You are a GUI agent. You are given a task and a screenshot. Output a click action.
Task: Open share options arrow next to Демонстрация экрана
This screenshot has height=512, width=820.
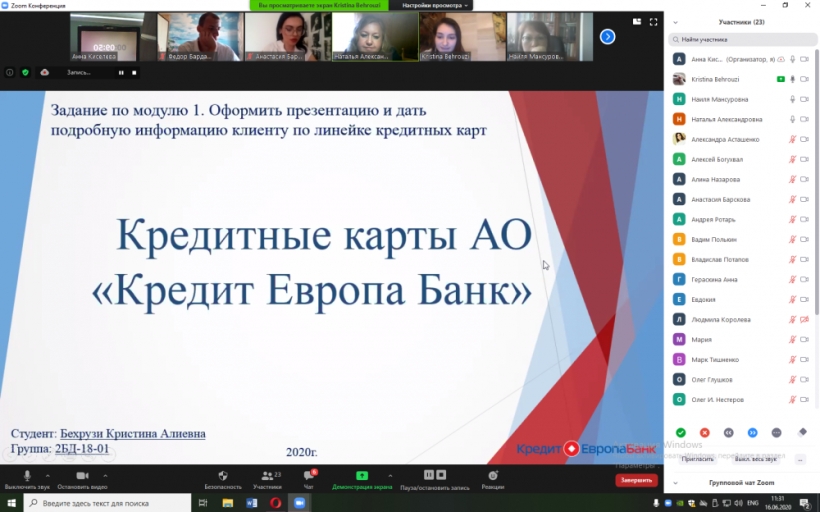tap(390, 475)
